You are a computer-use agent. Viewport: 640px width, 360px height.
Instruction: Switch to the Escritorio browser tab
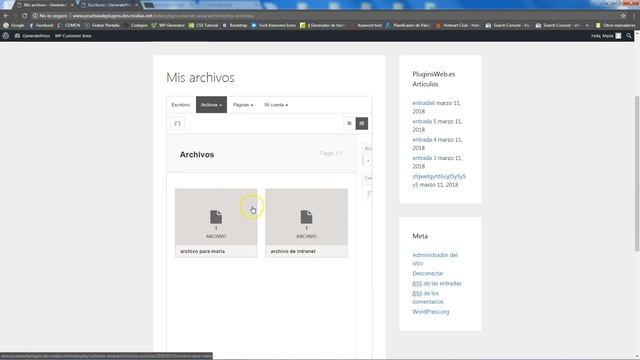(x=109, y=5)
